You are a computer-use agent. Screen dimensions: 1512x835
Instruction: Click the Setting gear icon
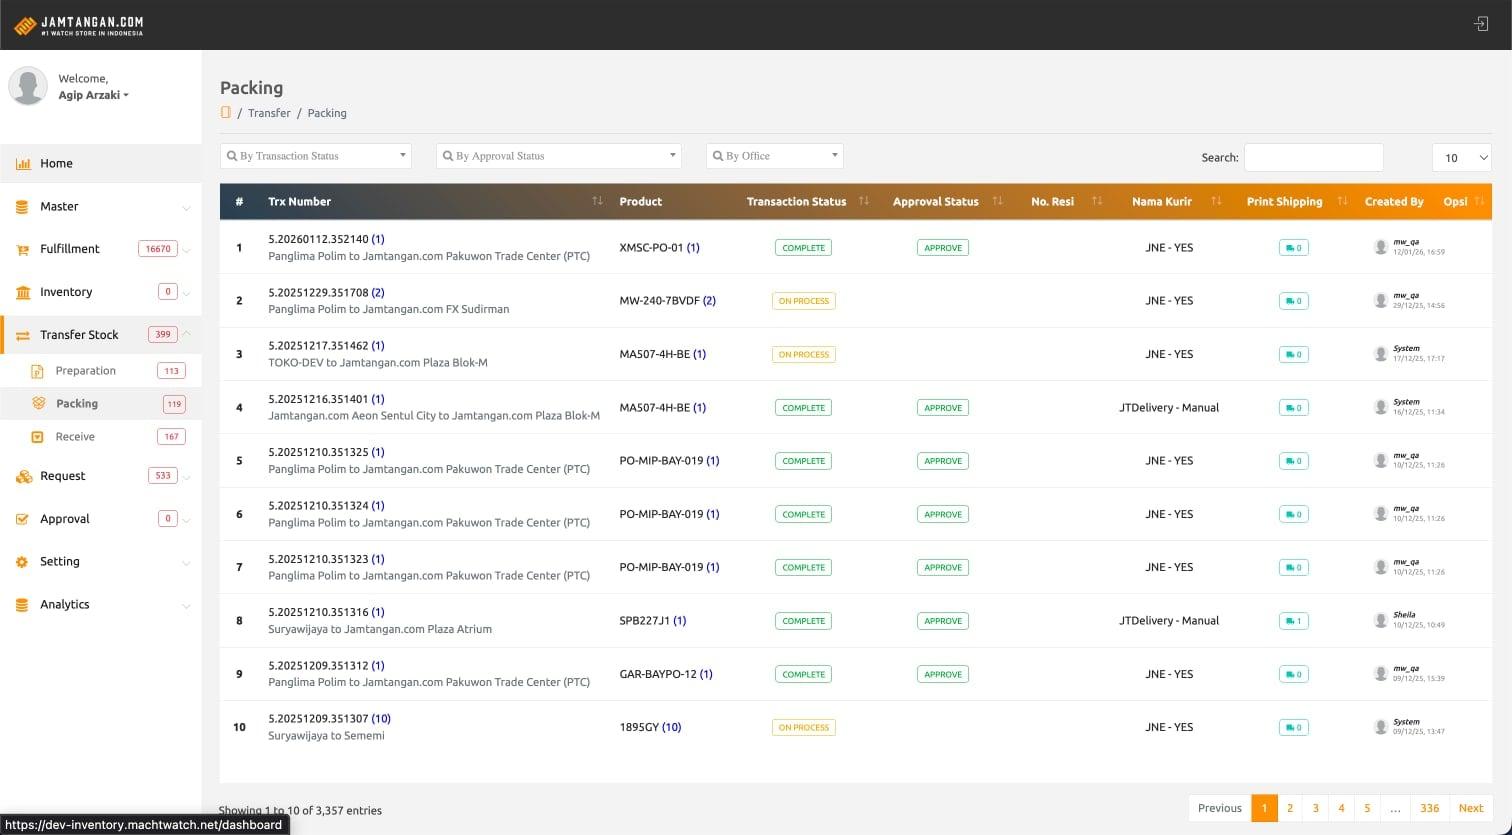point(22,562)
